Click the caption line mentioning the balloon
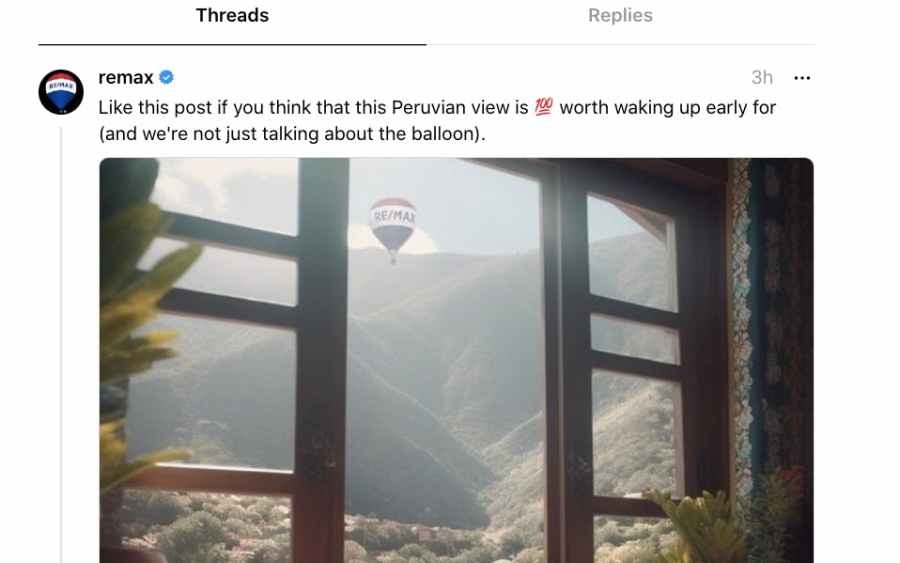Image resolution: width=900 pixels, height=563 pixels. (292, 134)
